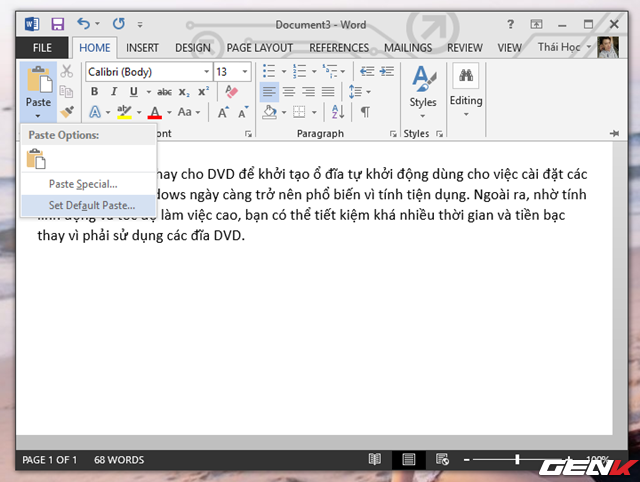Open the Paragraph dialog launcher
640x482 pixels.
[393, 134]
